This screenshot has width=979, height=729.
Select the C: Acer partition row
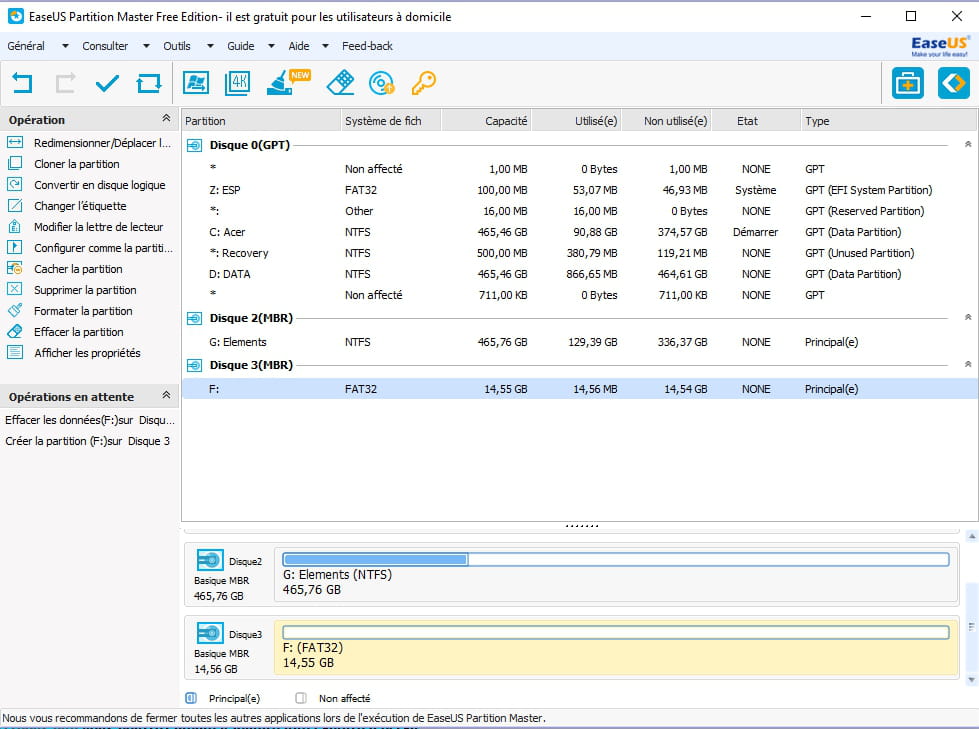580,232
